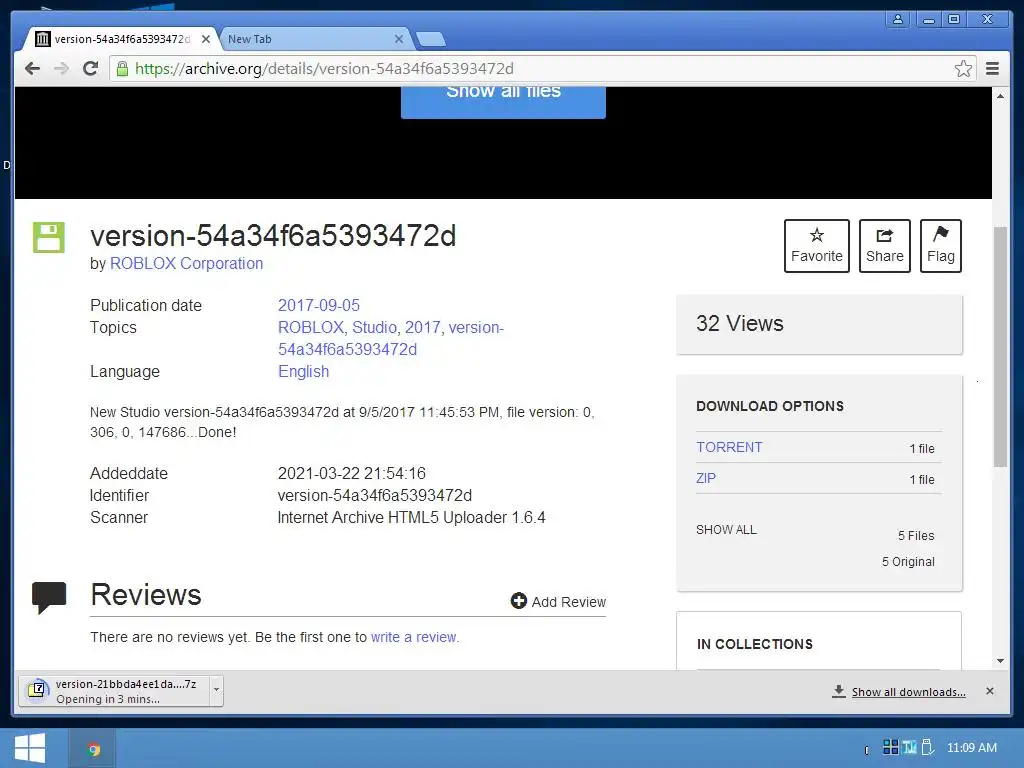1024x768 pixels.
Task: Click the DOWNLOAD OPTIONS heading
Action: pyautogui.click(x=769, y=406)
